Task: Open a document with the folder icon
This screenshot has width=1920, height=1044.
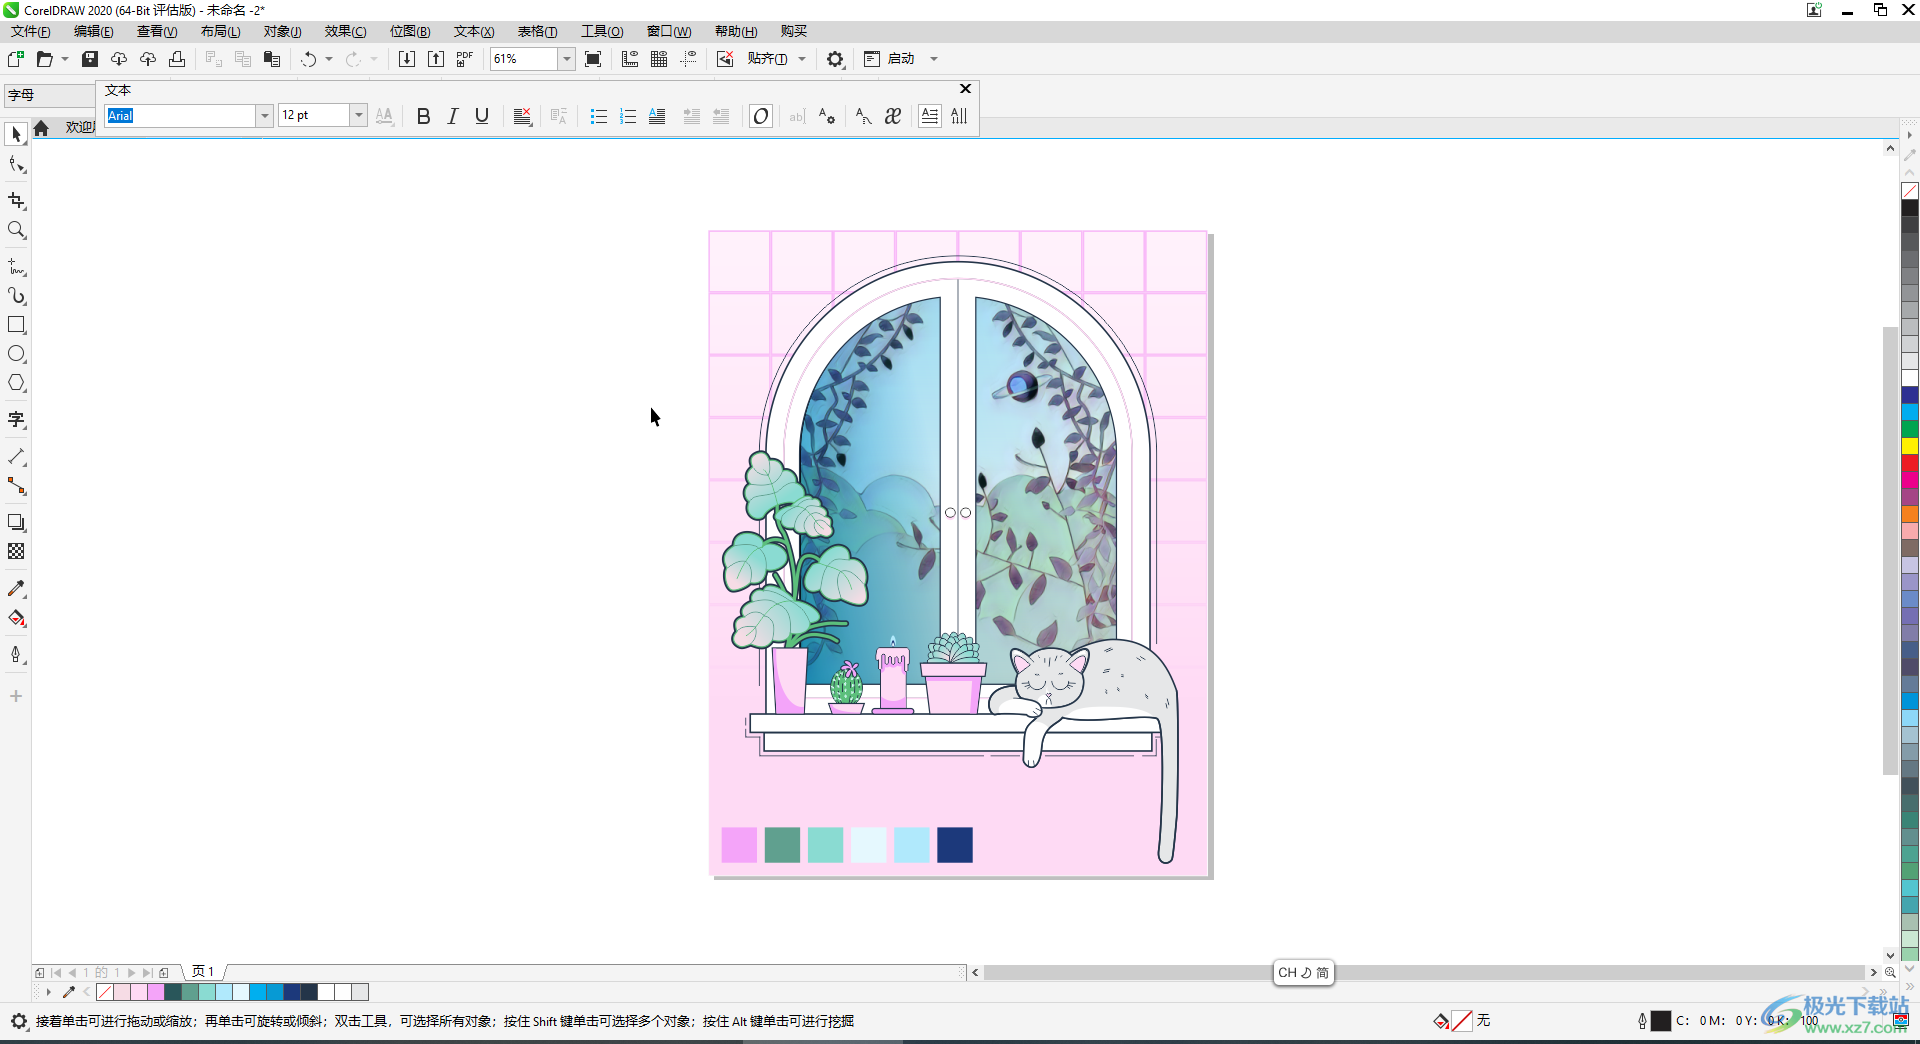Action: [x=44, y=59]
